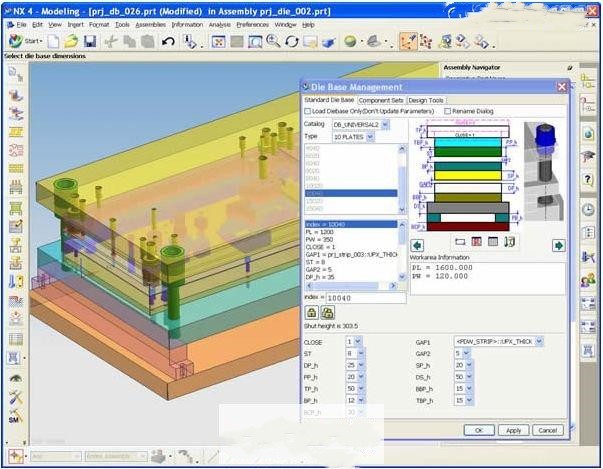Image resolution: width=603 pixels, height=469 pixels.
Task: Click the index input field showing 10040
Action: click(x=366, y=298)
